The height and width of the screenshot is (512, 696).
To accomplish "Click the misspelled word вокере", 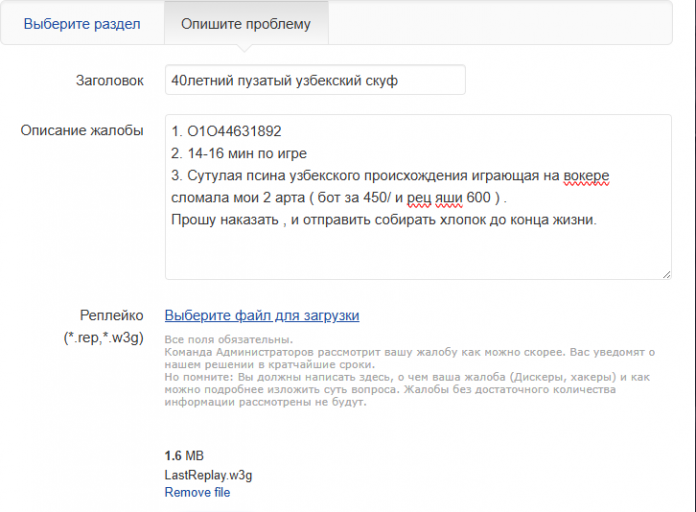I will (586, 175).
